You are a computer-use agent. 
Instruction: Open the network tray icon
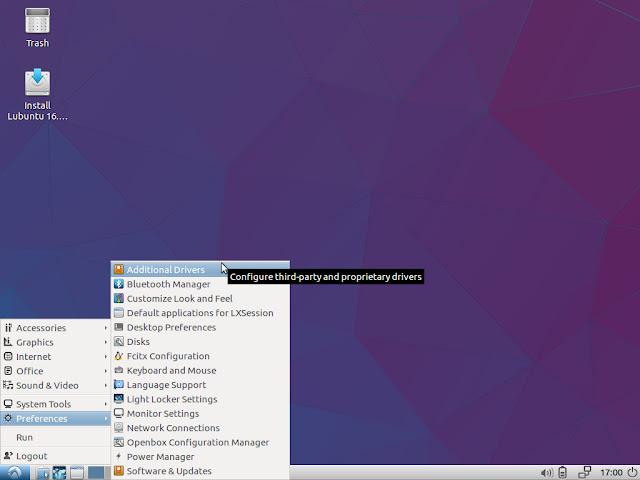point(584,472)
